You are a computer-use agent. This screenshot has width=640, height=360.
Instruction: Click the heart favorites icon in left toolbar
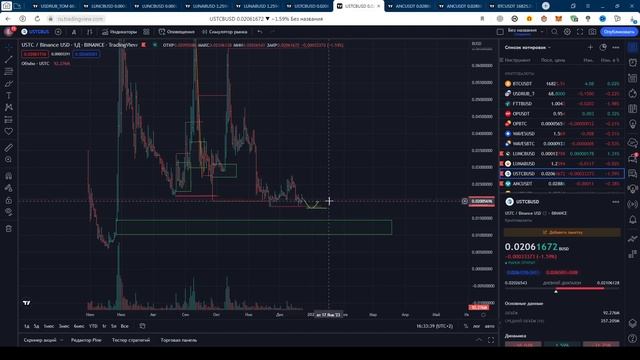coord(9,131)
